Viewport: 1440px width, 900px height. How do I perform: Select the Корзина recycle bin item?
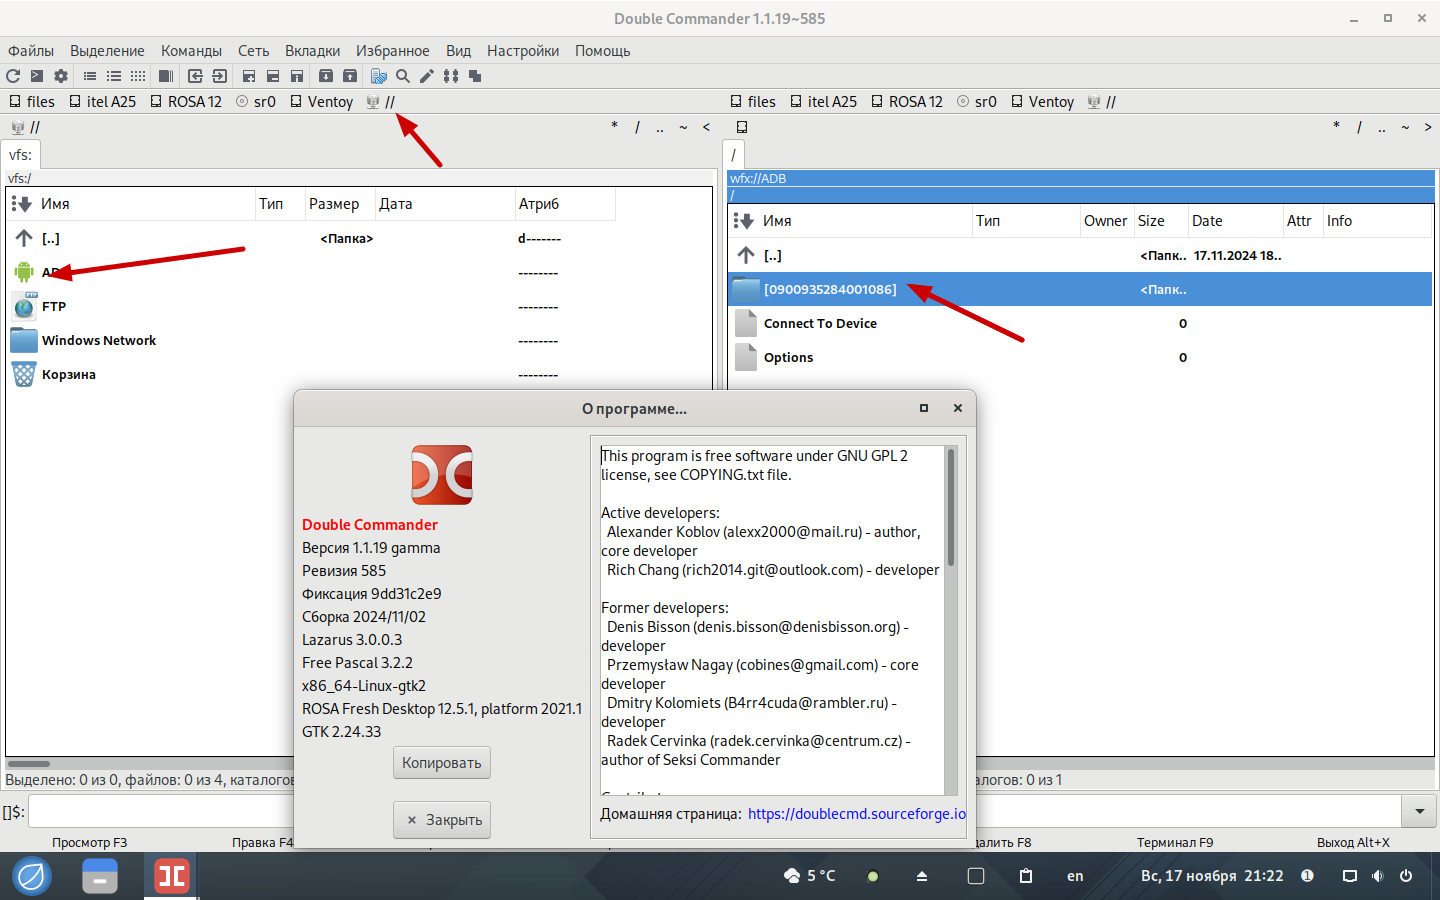(x=68, y=375)
